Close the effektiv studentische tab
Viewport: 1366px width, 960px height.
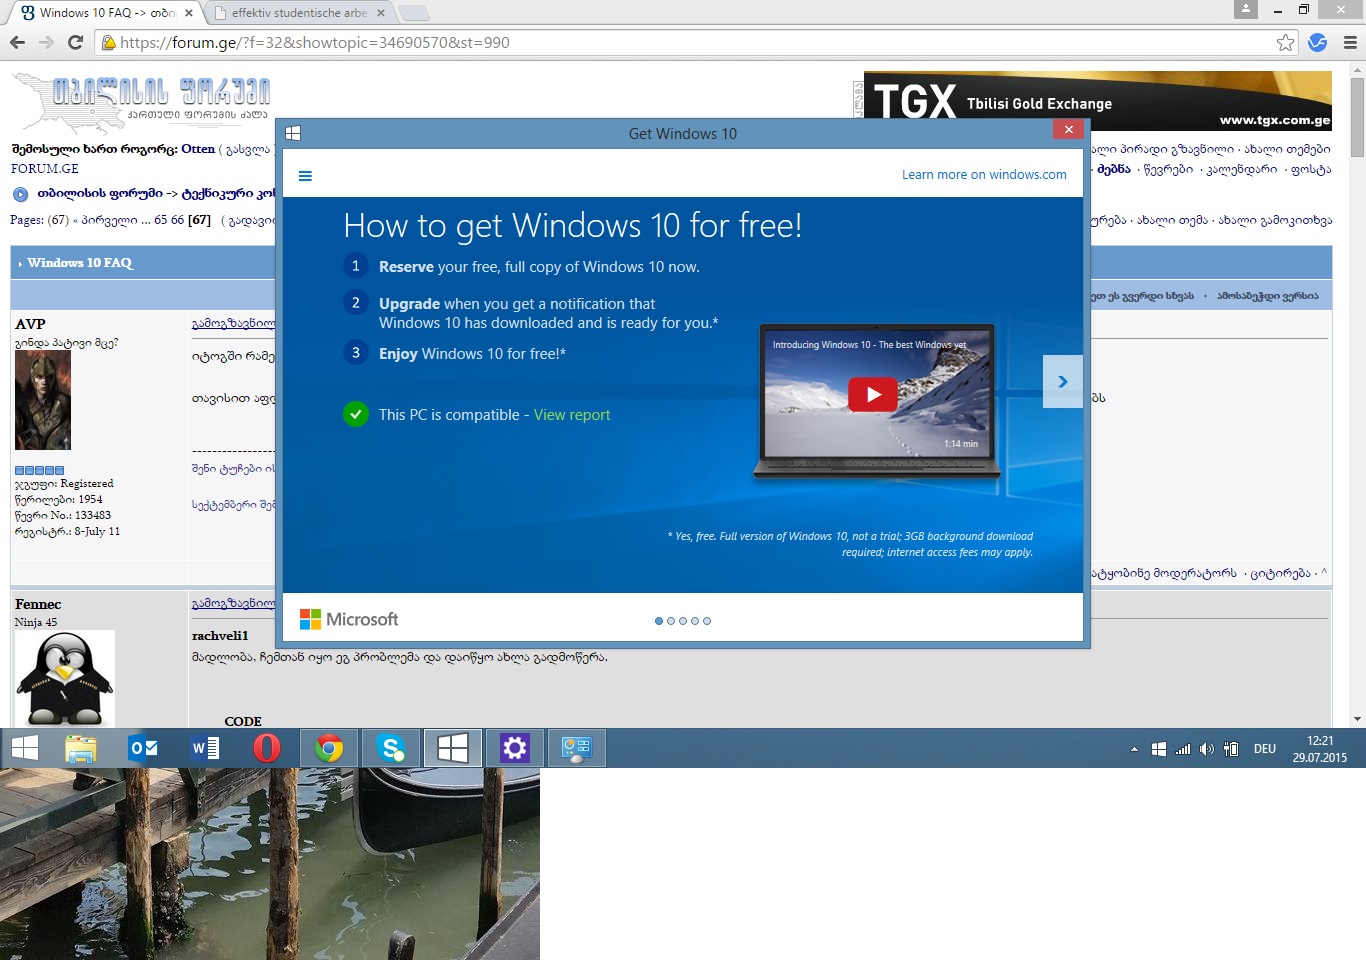pyautogui.click(x=381, y=13)
